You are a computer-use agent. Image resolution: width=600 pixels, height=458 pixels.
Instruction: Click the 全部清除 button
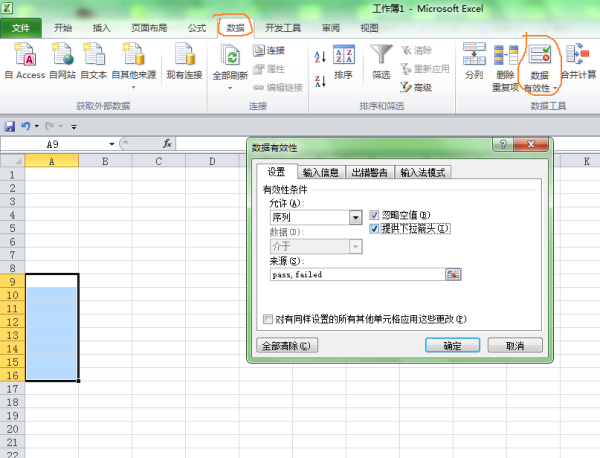286,346
